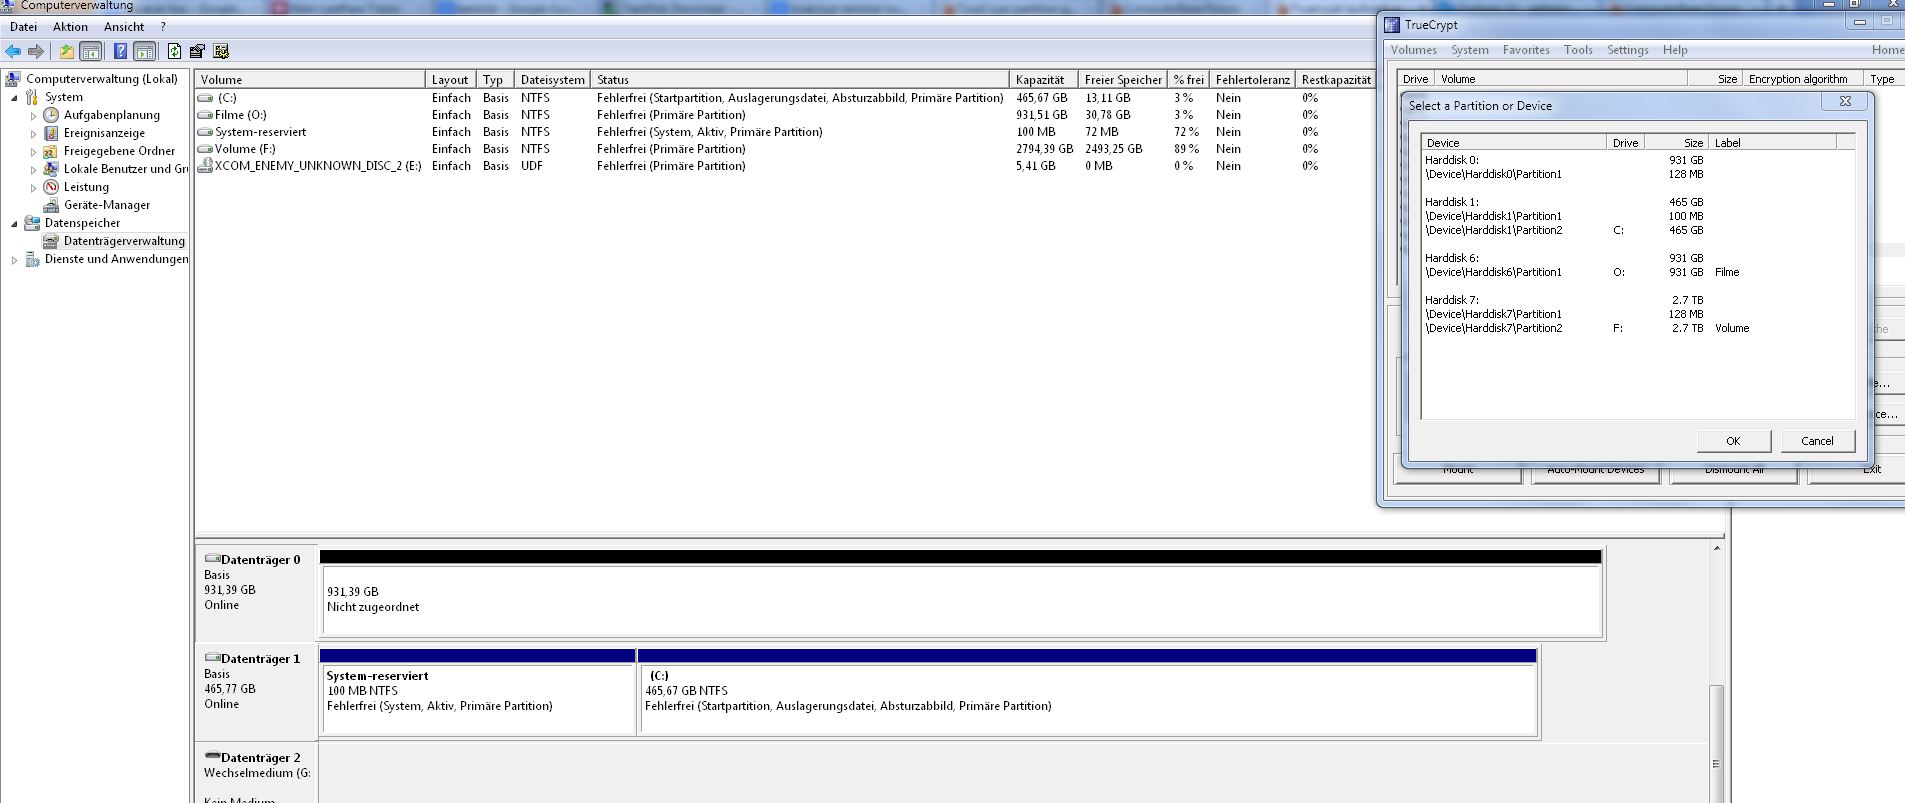Image resolution: width=1905 pixels, height=803 pixels.
Task: Open Help via the blue question-mark icon
Action: 120,51
